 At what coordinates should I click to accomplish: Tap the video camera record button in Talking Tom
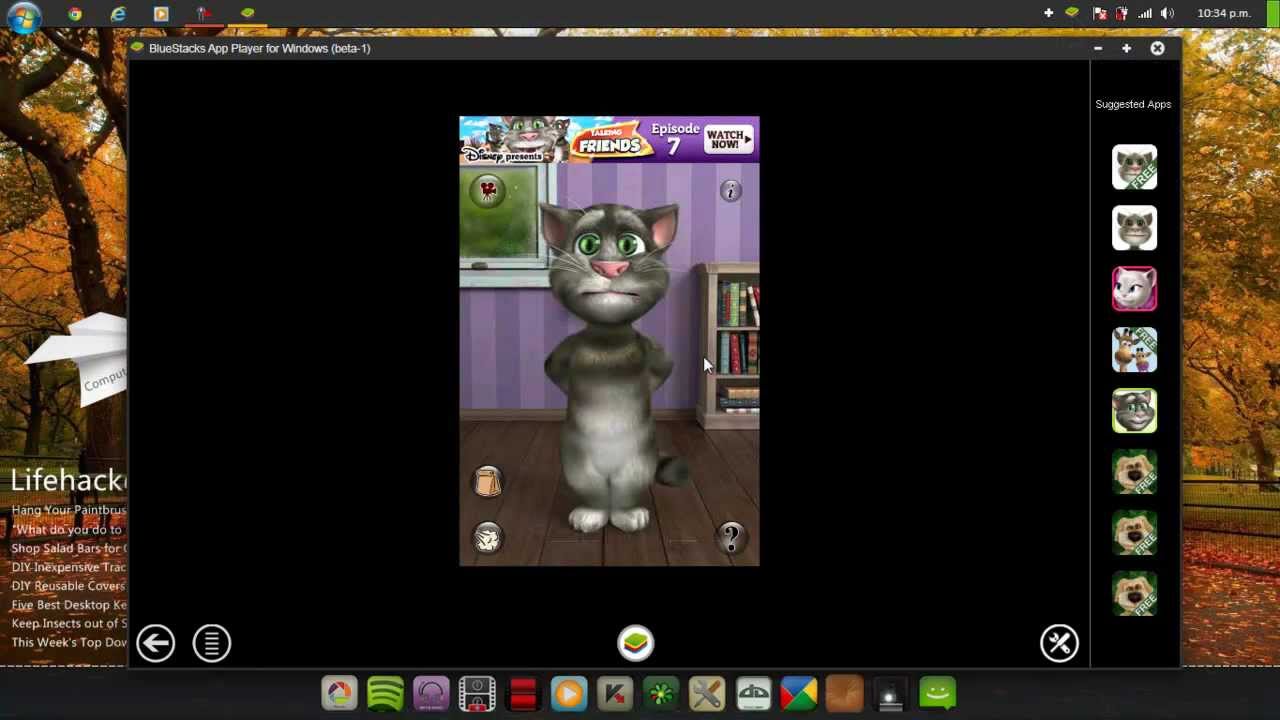488,191
